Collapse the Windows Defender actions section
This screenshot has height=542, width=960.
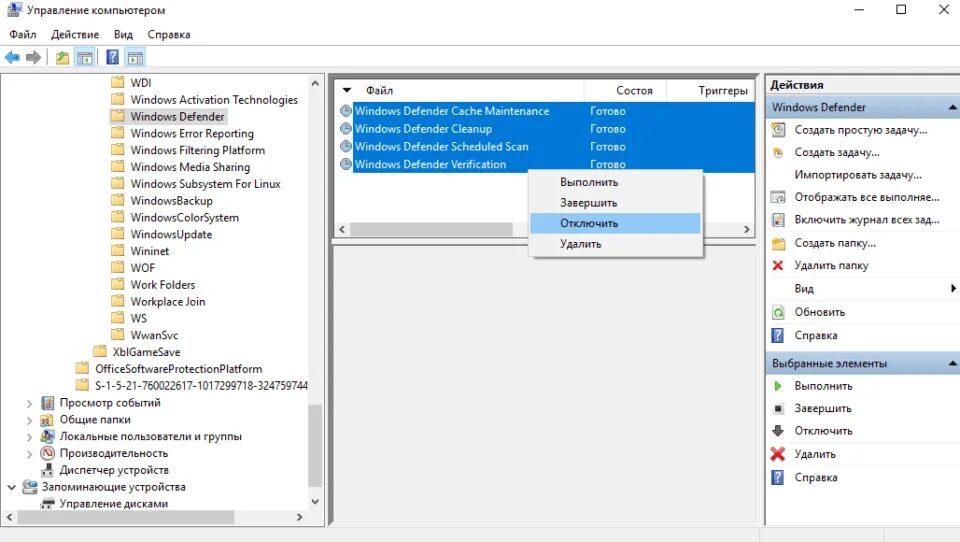pyautogui.click(x=952, y=107)
